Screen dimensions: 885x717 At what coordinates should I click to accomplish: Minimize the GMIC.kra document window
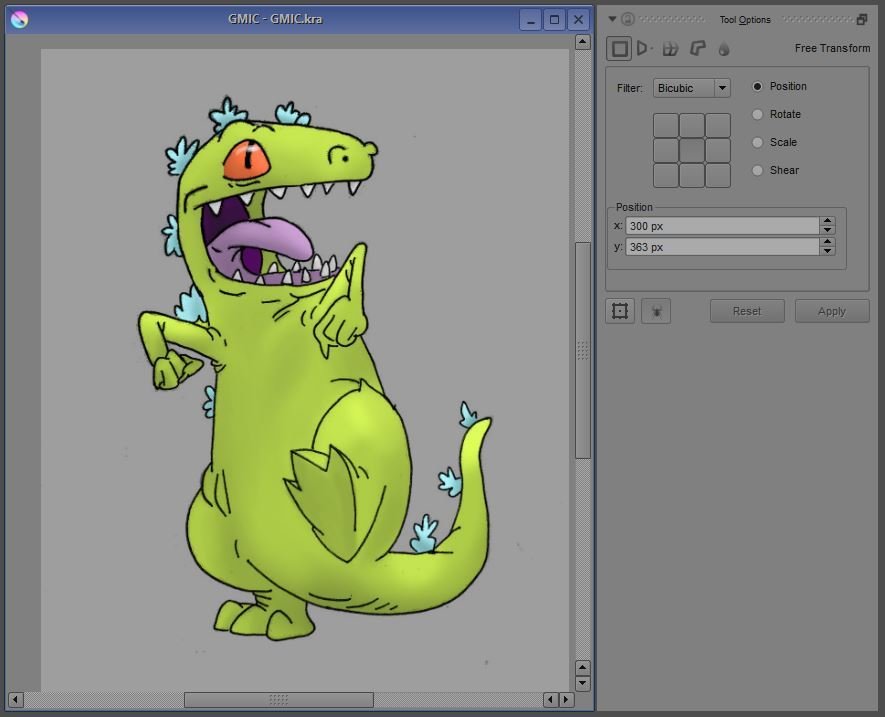(530, 20)
